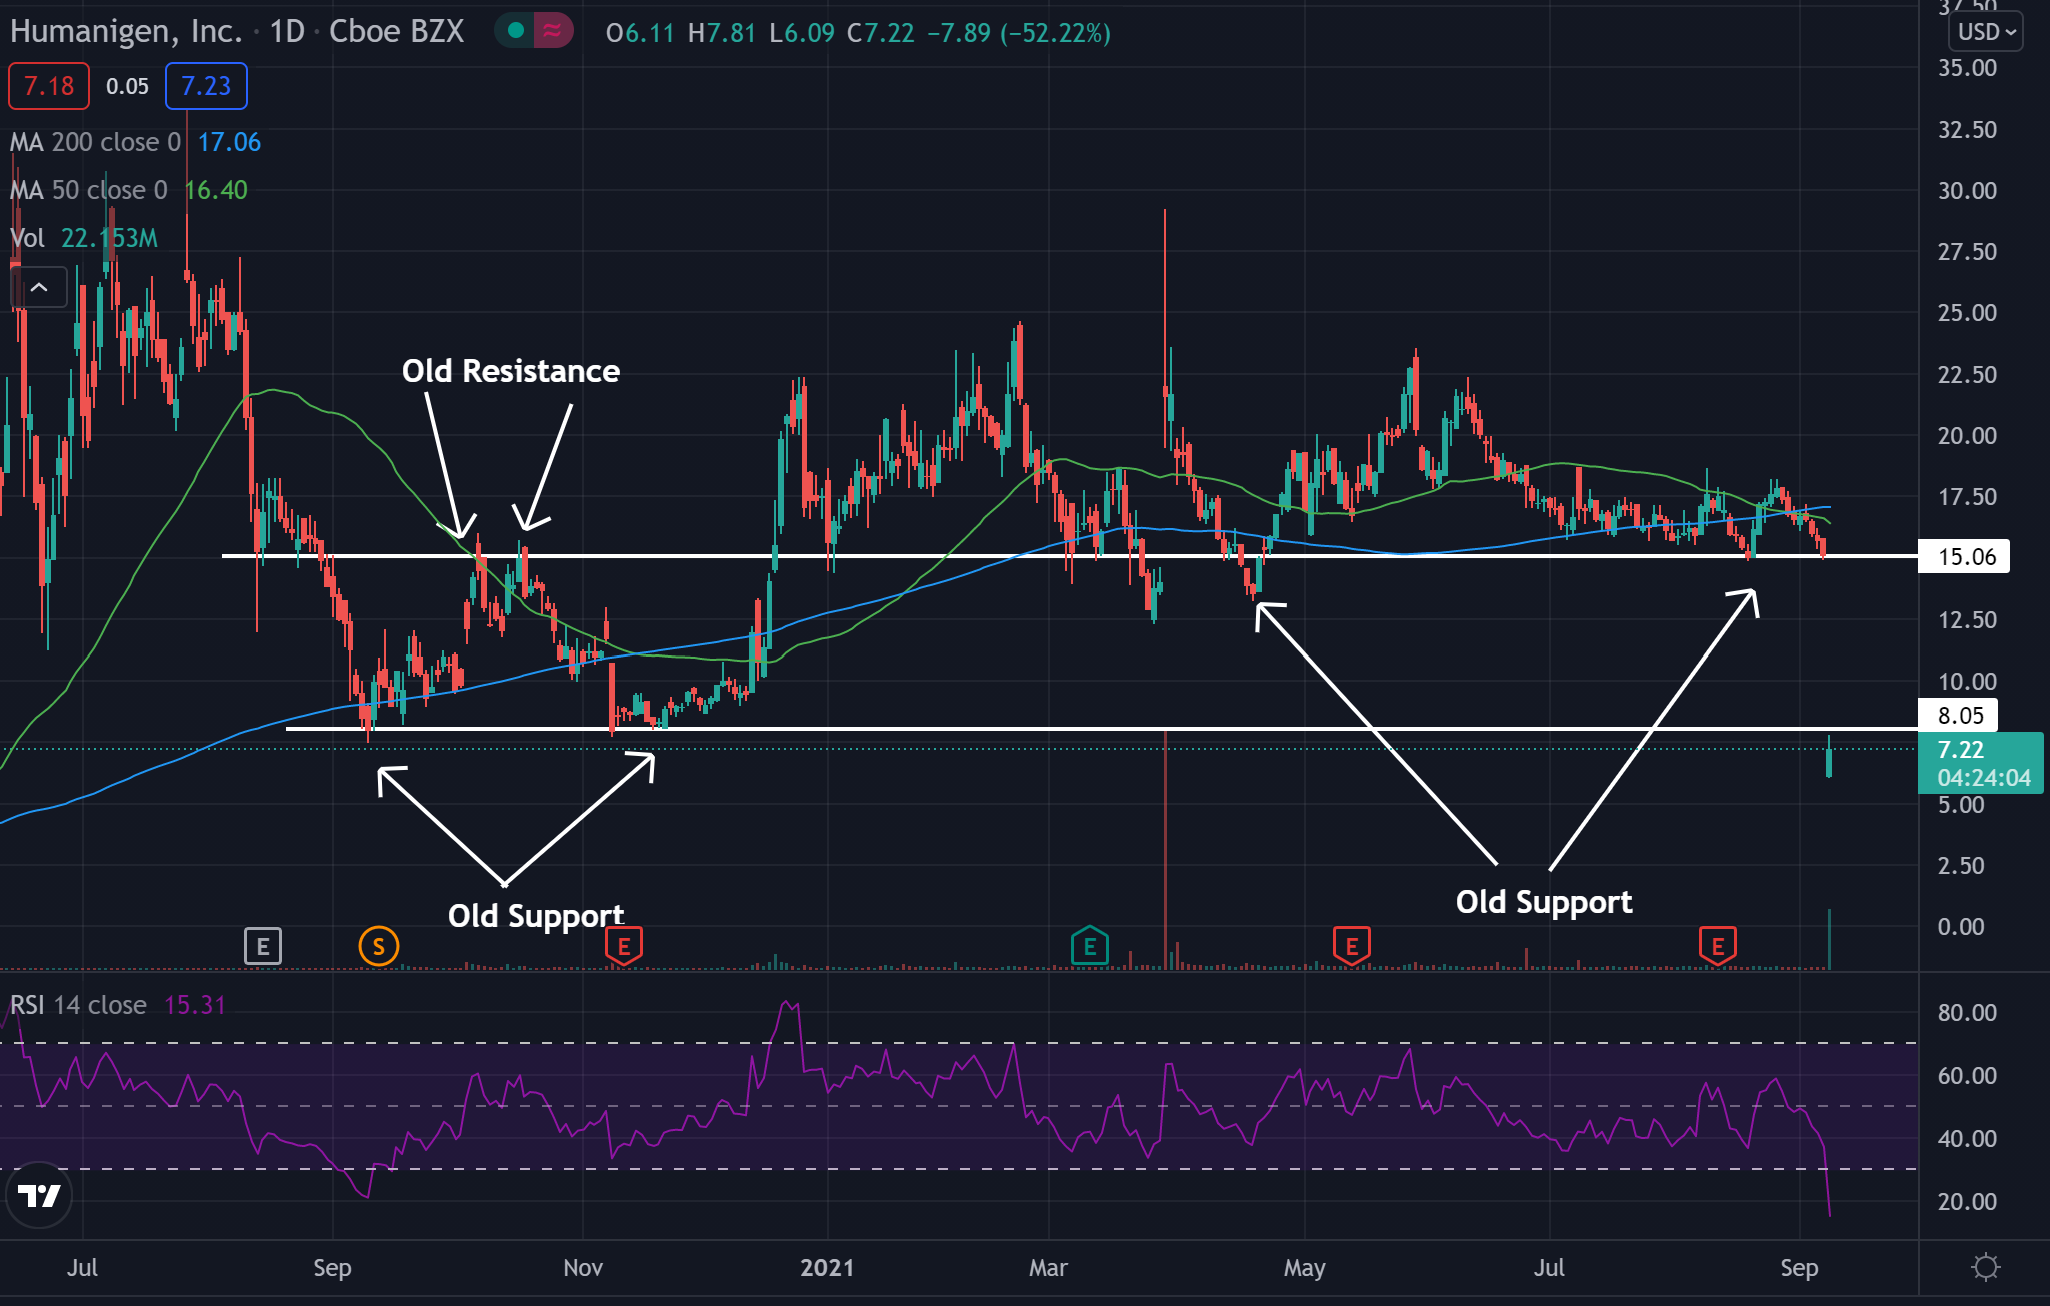2050x1306 pixels.
Task: Select the RSI 14 close indicator label
Action: point(78,1005)
